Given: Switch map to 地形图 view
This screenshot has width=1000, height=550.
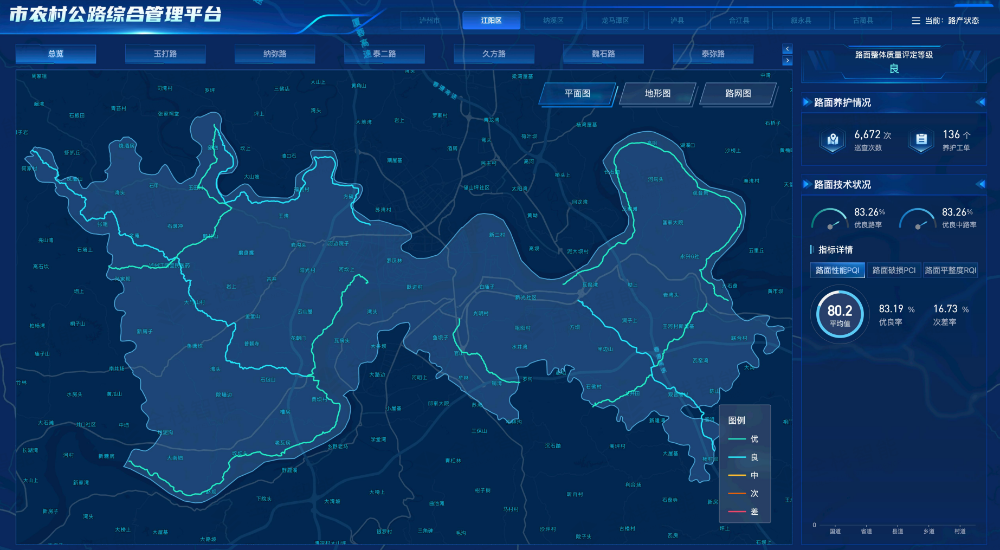Looking at the screenshot, I should click(658, 94).
